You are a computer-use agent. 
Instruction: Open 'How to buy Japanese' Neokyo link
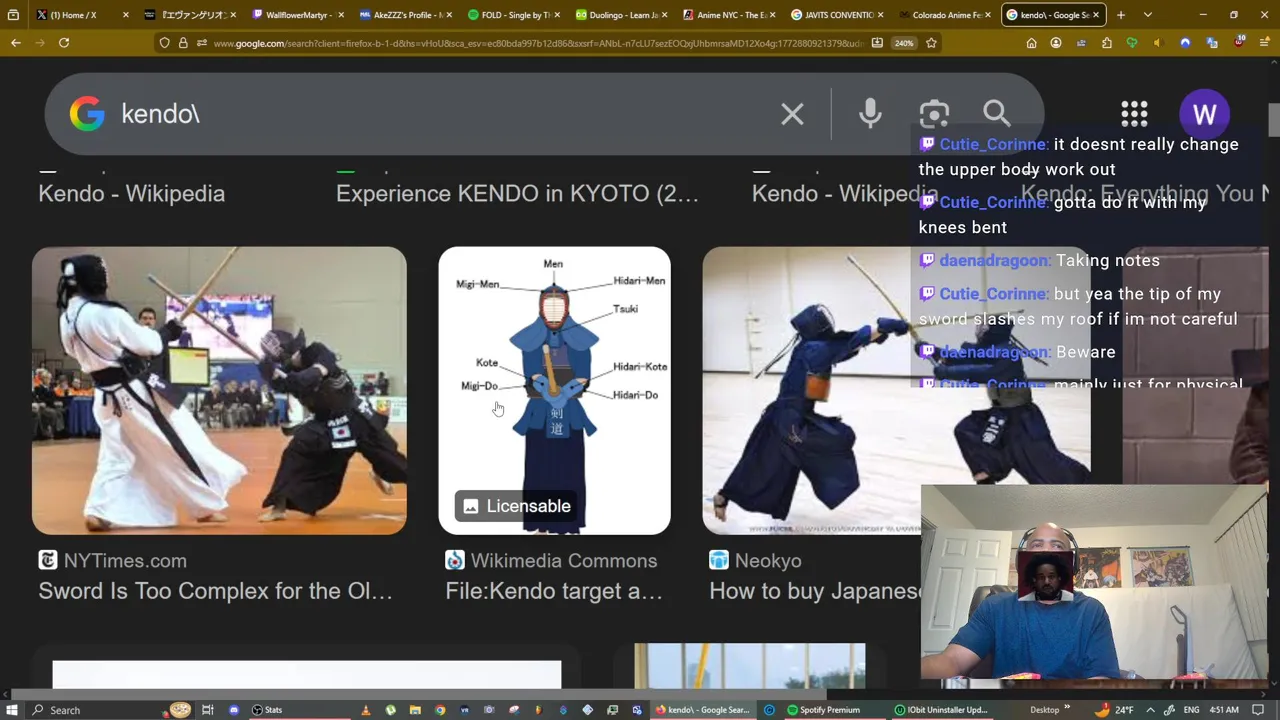tap(815, 591)
